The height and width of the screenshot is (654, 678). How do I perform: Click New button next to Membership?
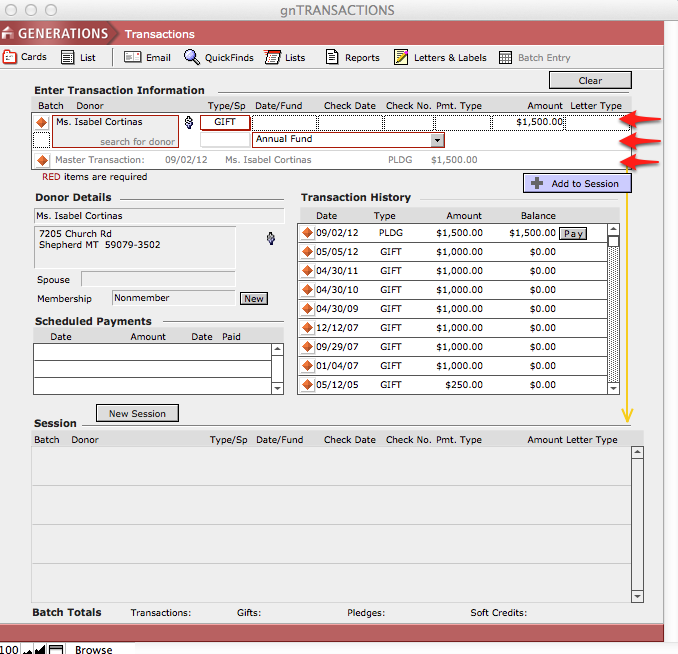253,298
